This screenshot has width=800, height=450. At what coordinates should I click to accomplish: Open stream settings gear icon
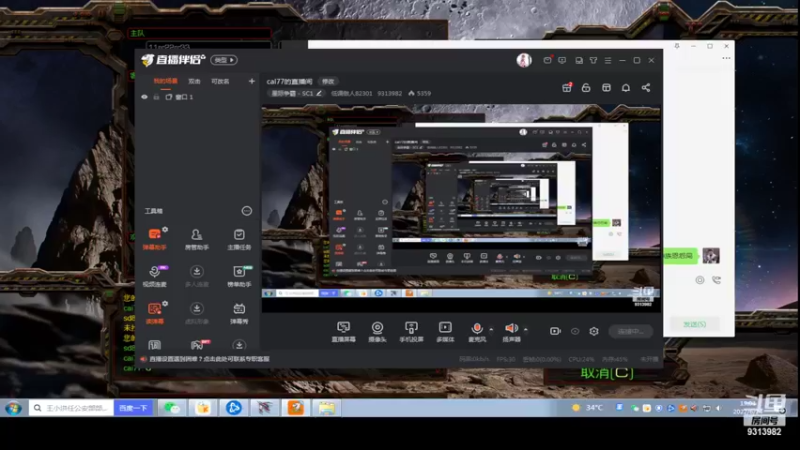coord(594,331)
